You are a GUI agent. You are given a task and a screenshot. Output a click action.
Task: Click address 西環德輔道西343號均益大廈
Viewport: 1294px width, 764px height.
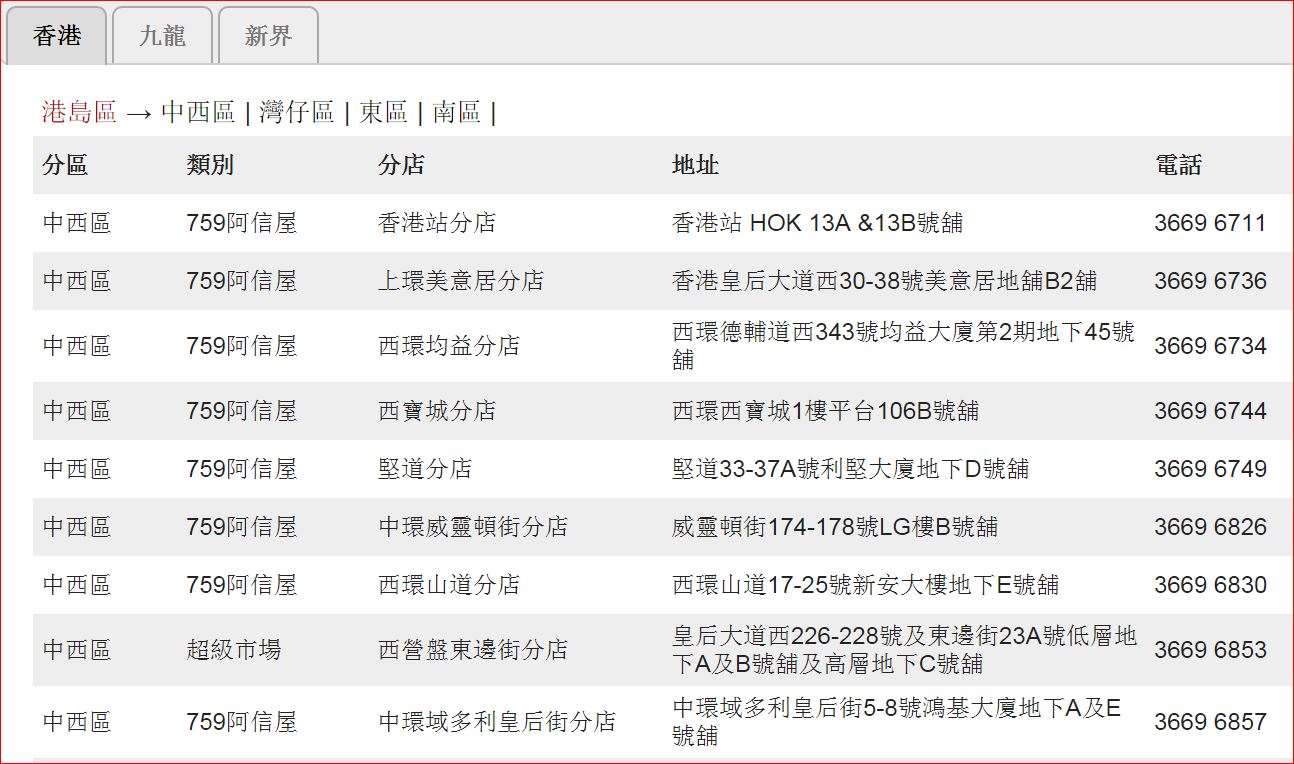point(905,346)
